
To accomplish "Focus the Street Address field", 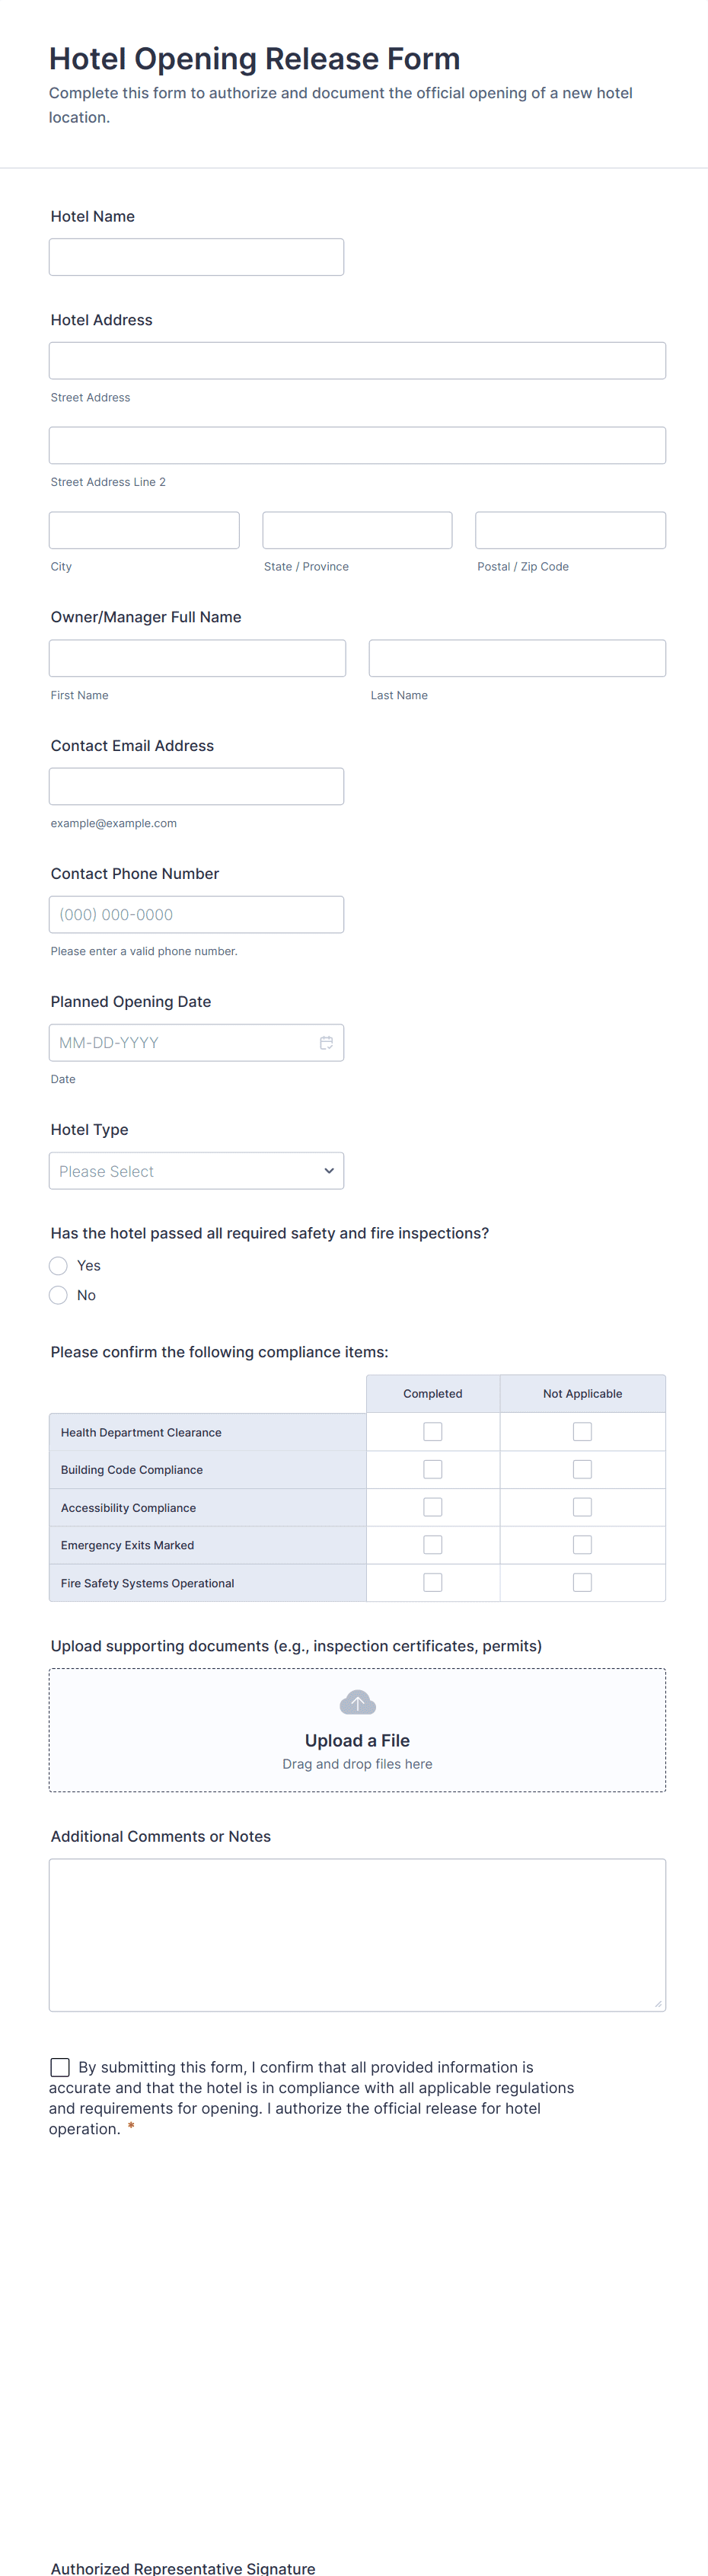I will [x=357, y=360].
